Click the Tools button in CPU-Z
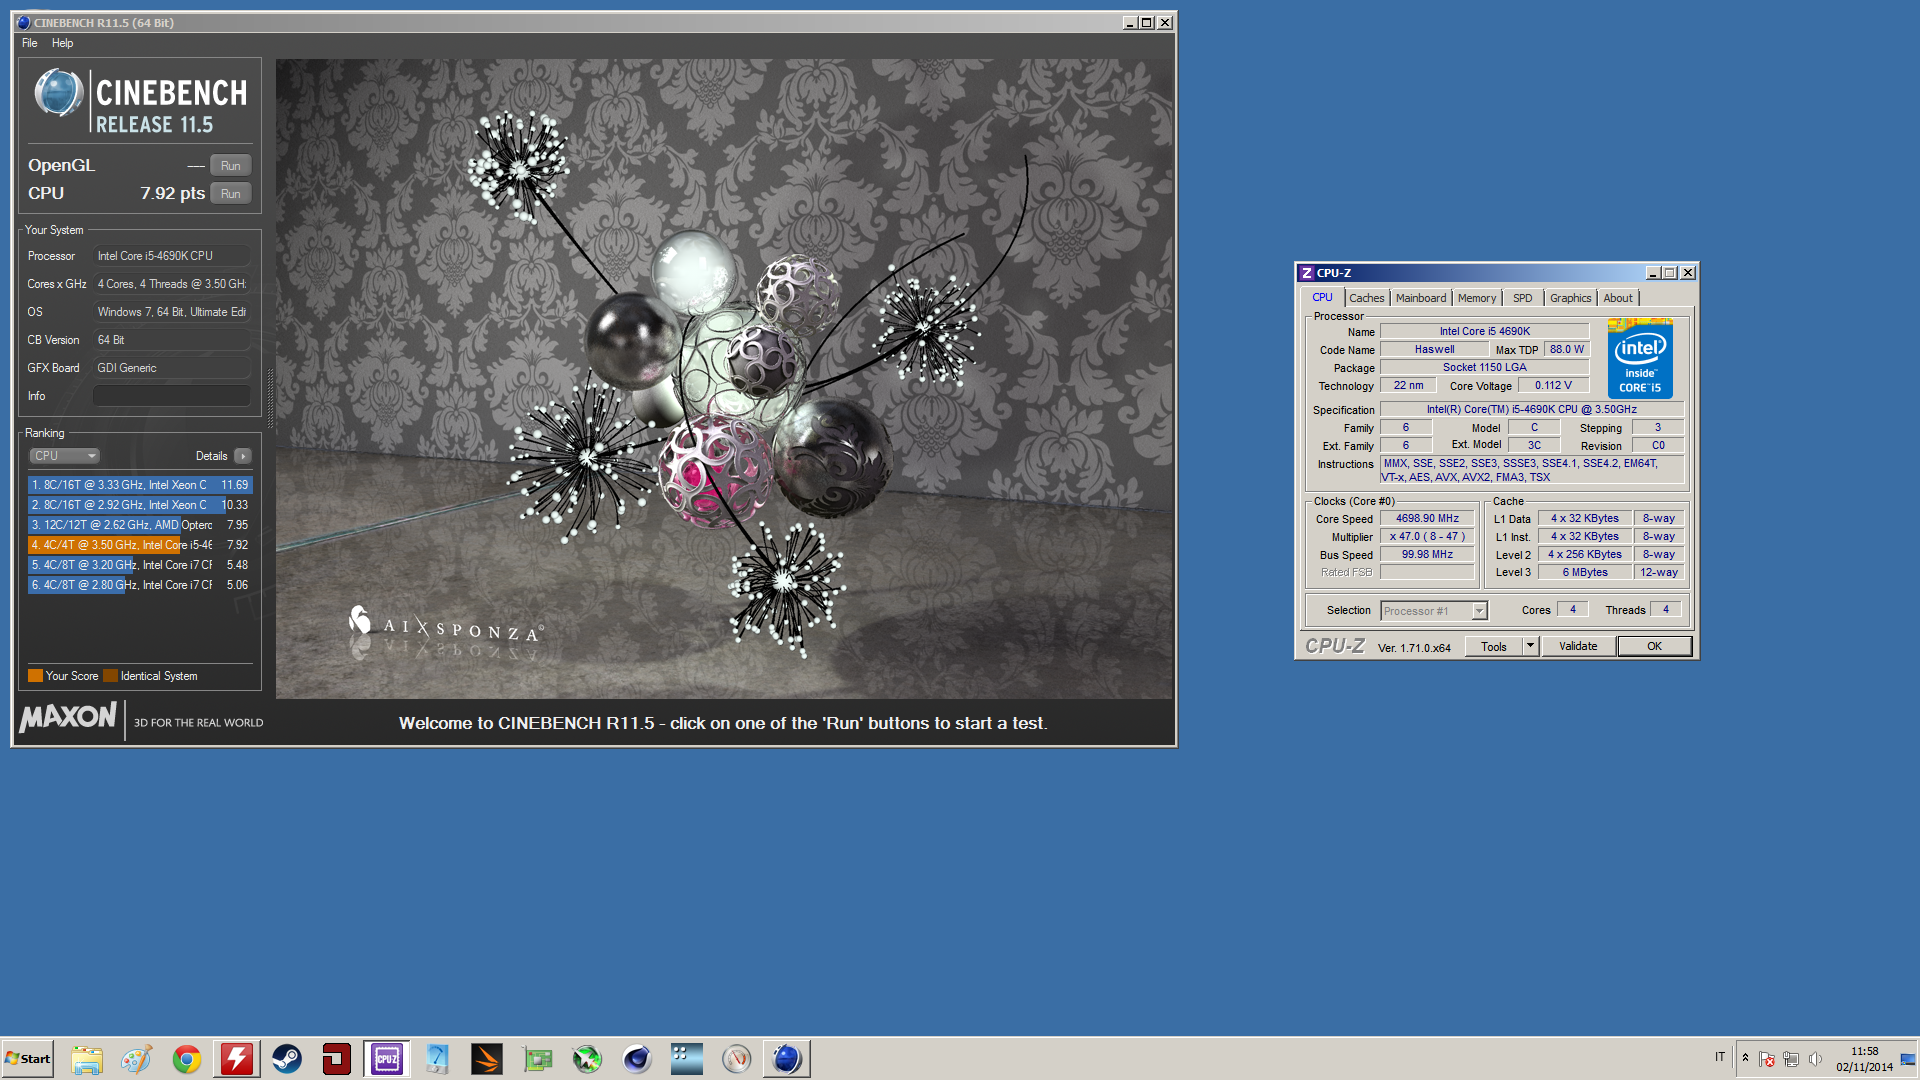Viewport: 1920px width, 1080px height. [1494, 647]
